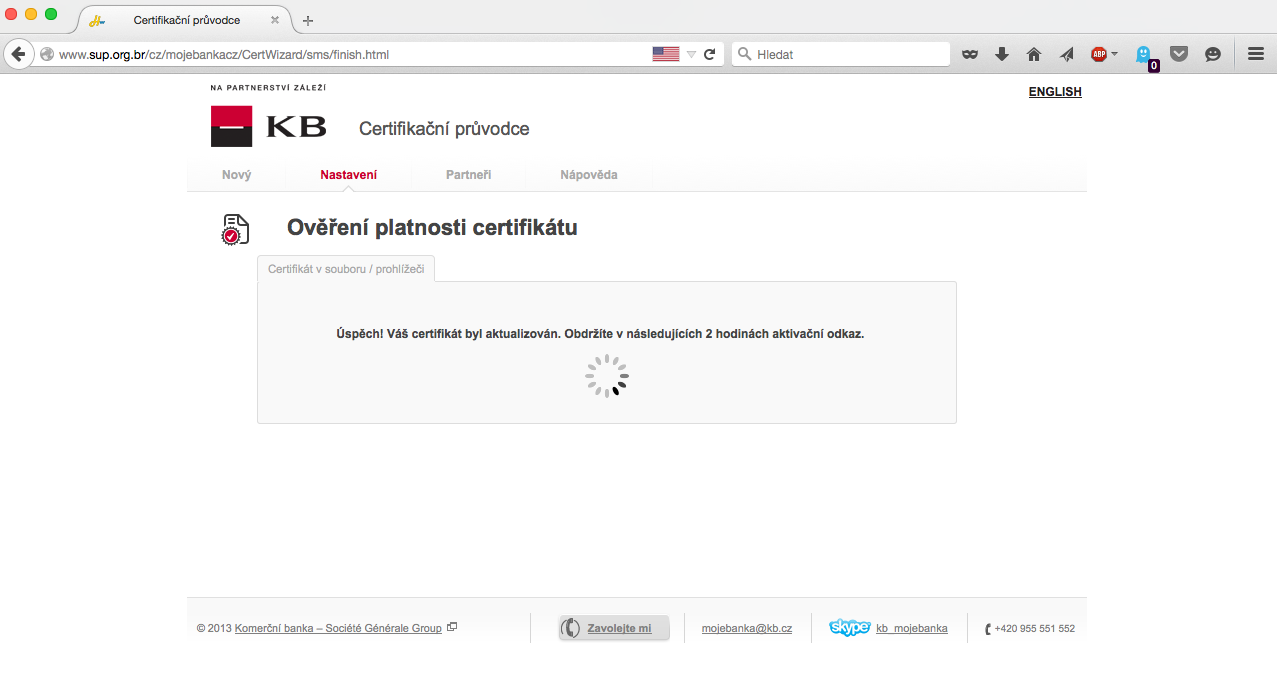Reload the page with the refresh icon
Screen dimensions: 1277x697
coord(710,55)
